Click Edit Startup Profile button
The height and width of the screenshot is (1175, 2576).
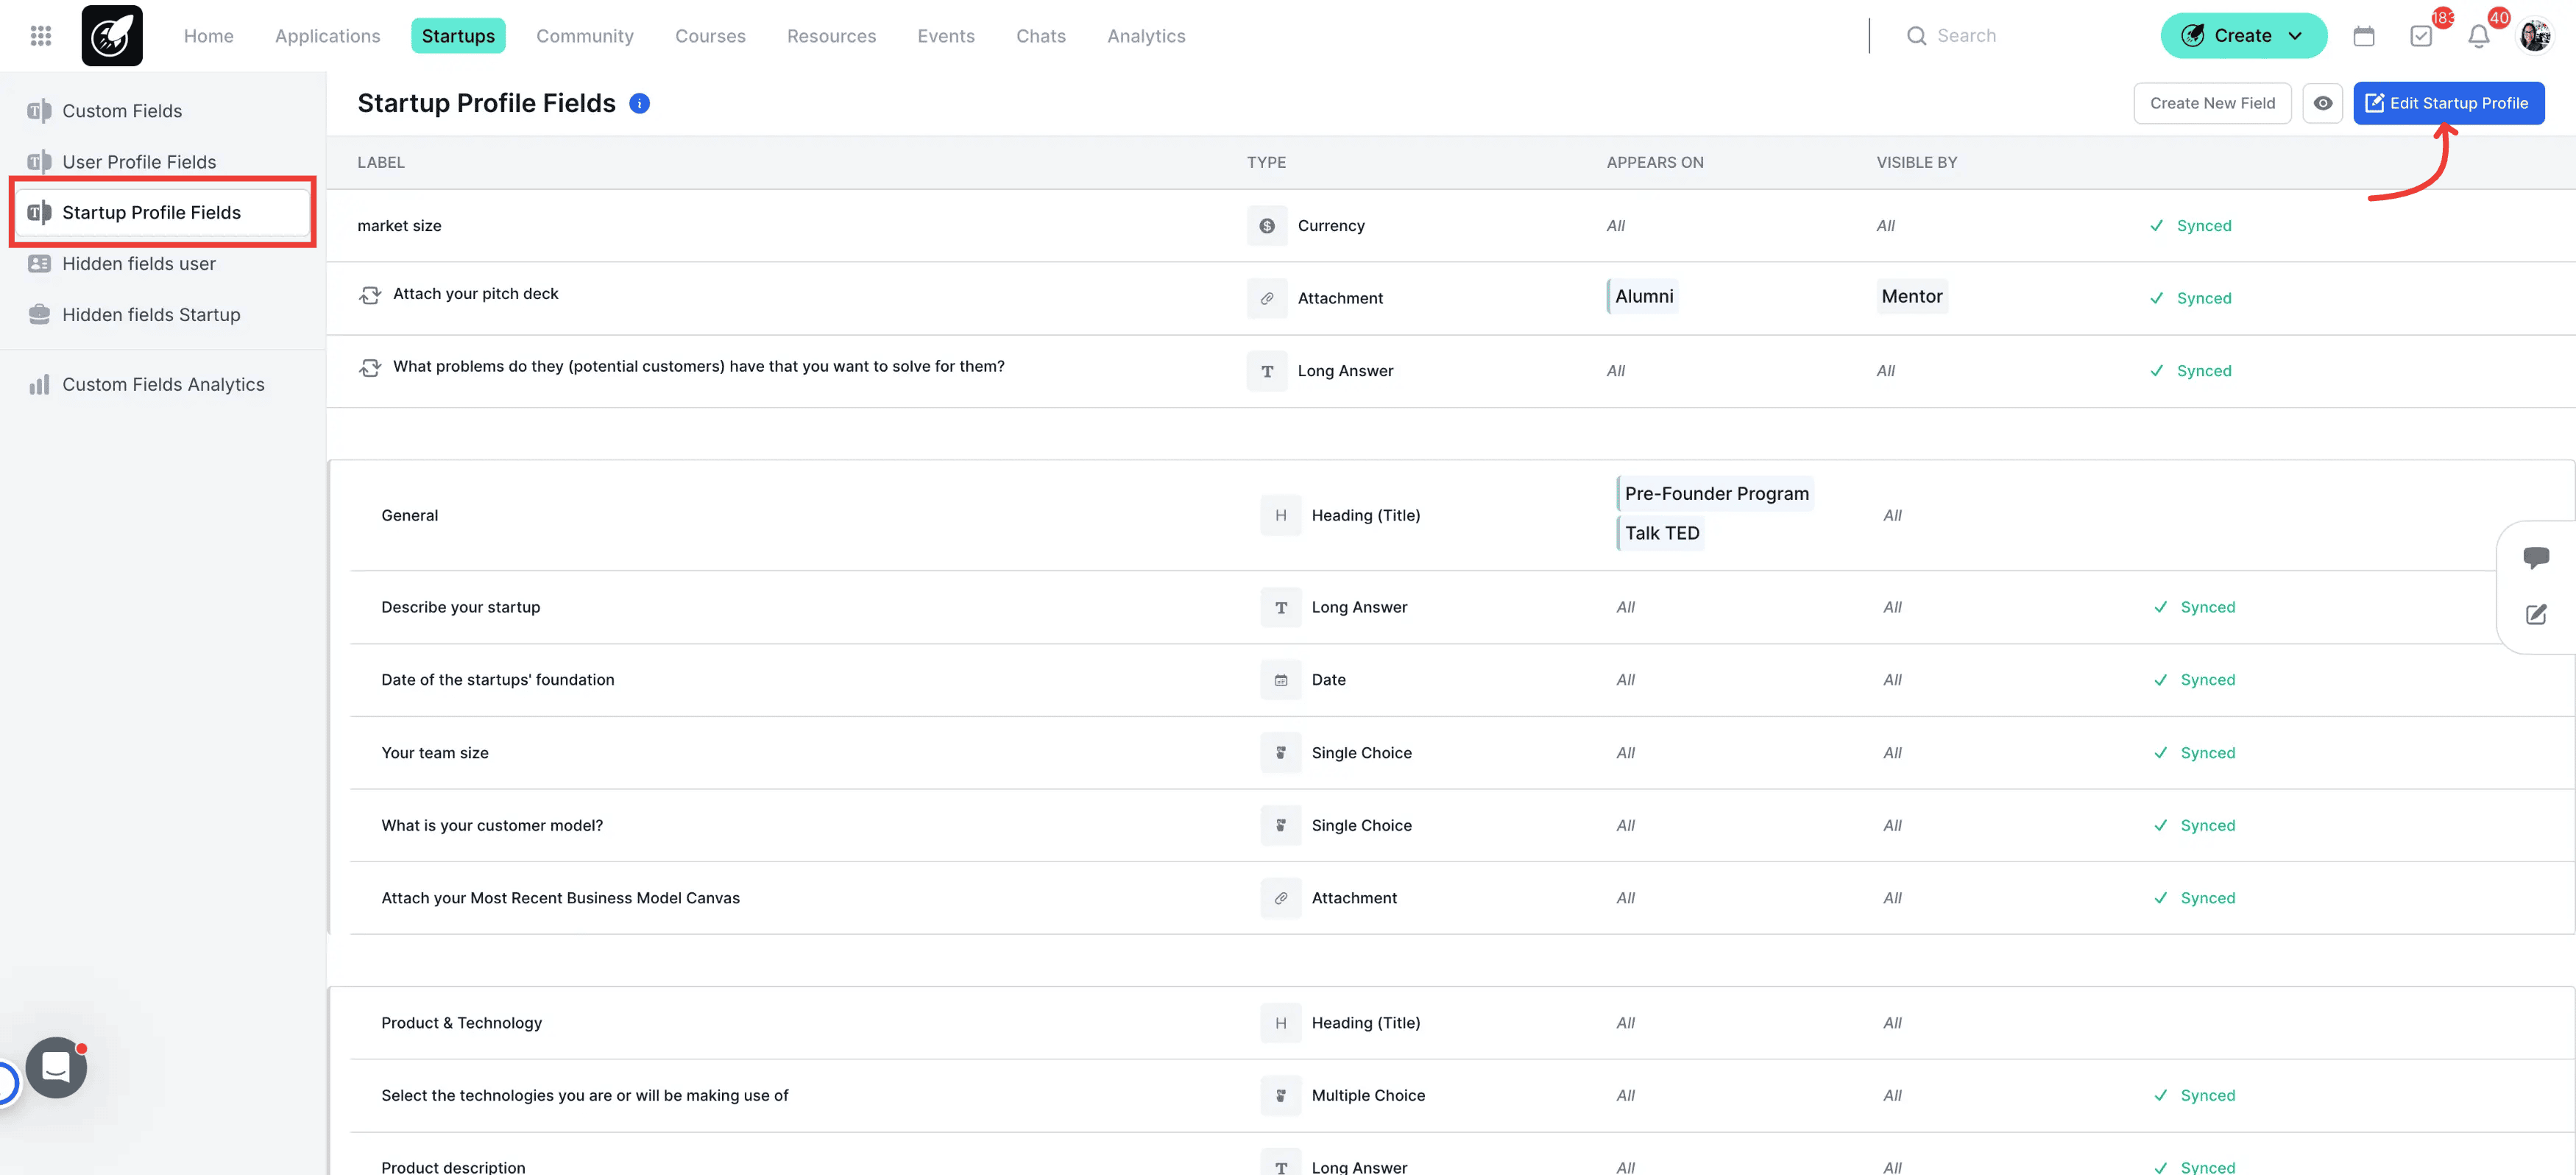pyautogui.click(x=2448, y=103)
